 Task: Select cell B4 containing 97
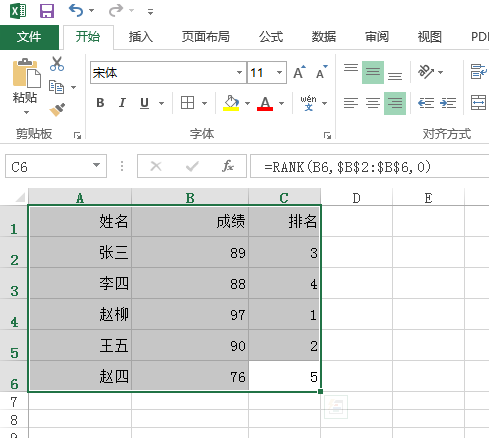[190, 314]
